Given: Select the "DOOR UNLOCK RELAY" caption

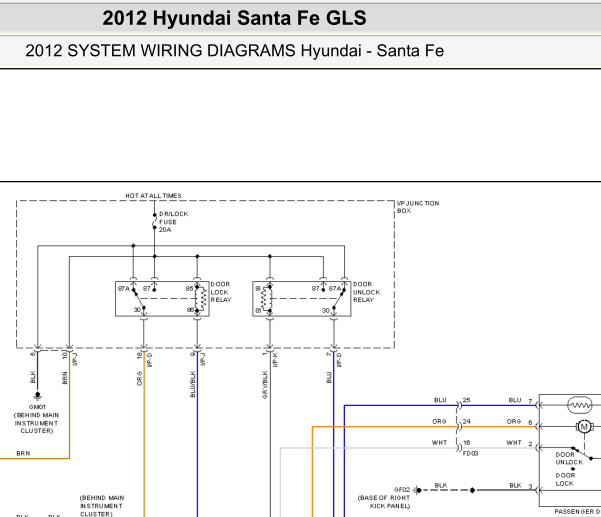Looking at the screenshot, I should (366, 292).
